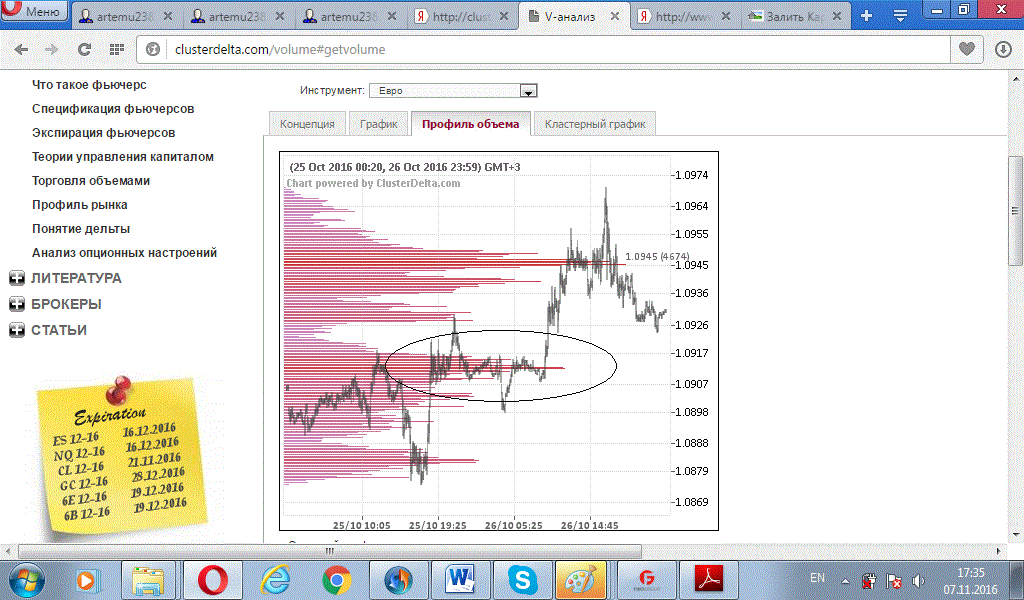Screen dimensions: 1024x600
Task: Open link Теории управления капиталом
Action: tap(123, 157)
